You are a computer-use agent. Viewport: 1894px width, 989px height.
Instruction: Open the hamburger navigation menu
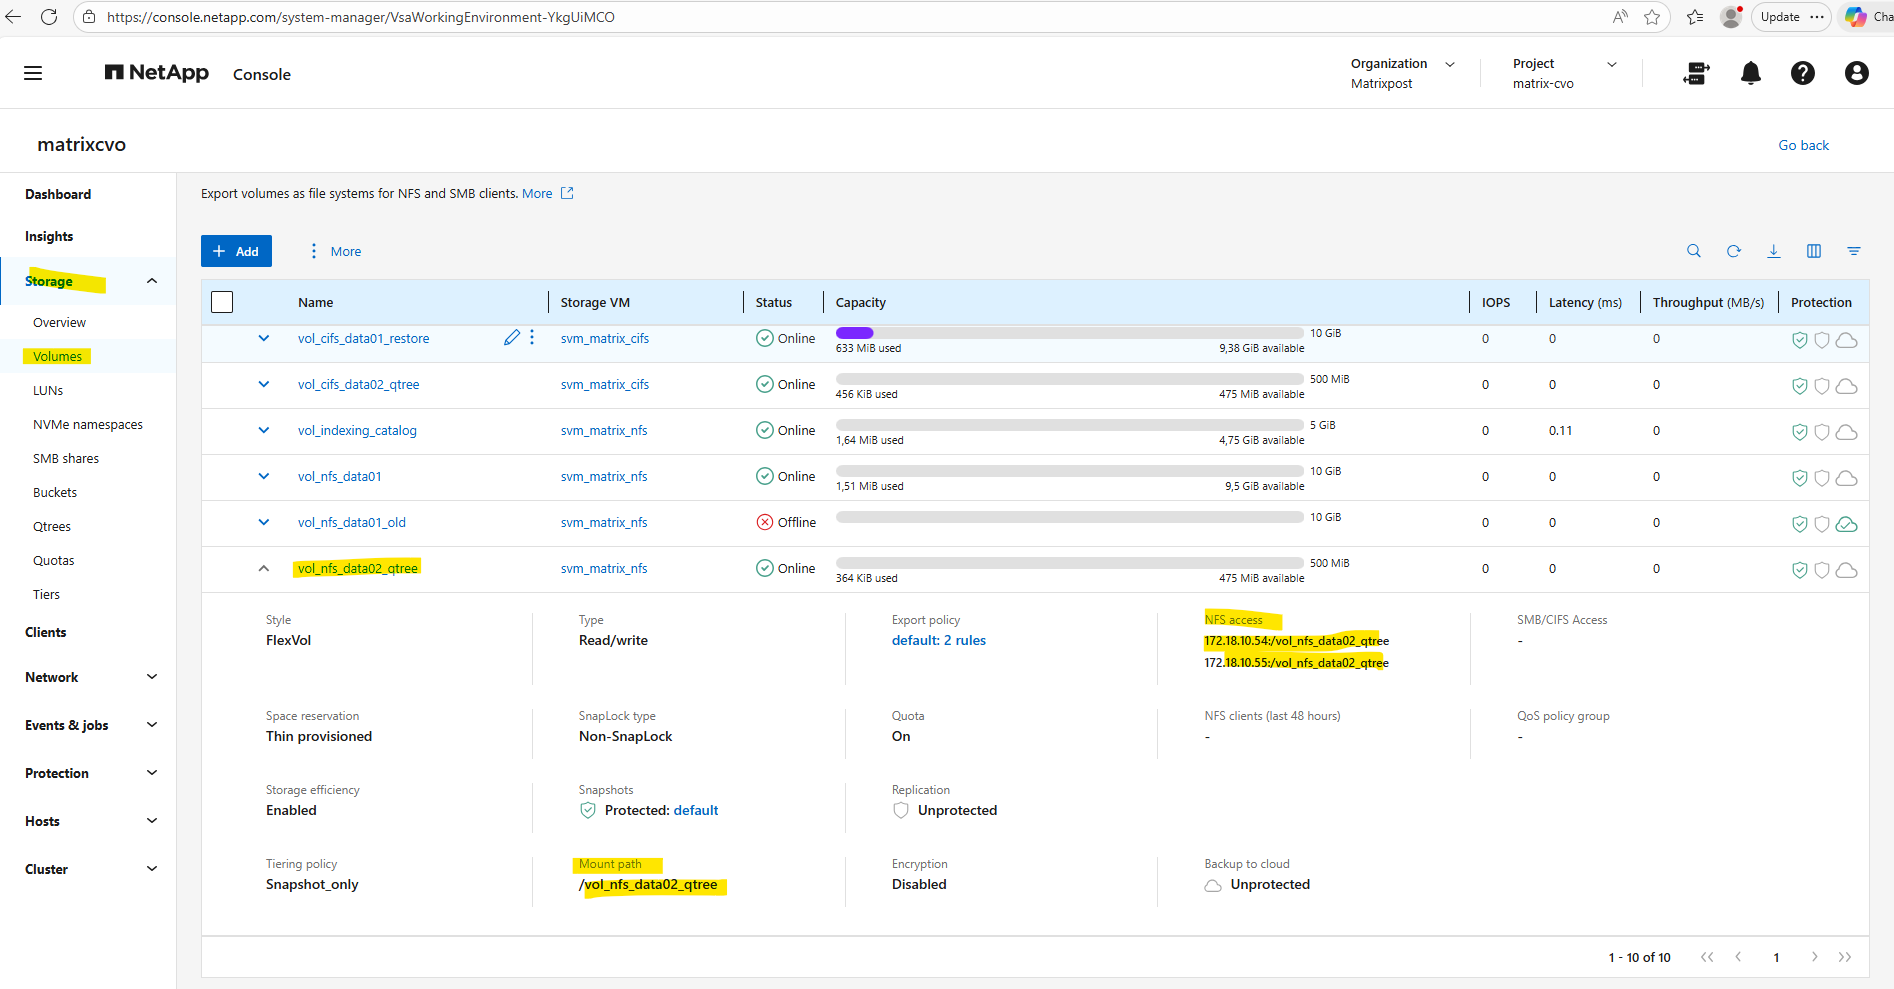point(33,73)
